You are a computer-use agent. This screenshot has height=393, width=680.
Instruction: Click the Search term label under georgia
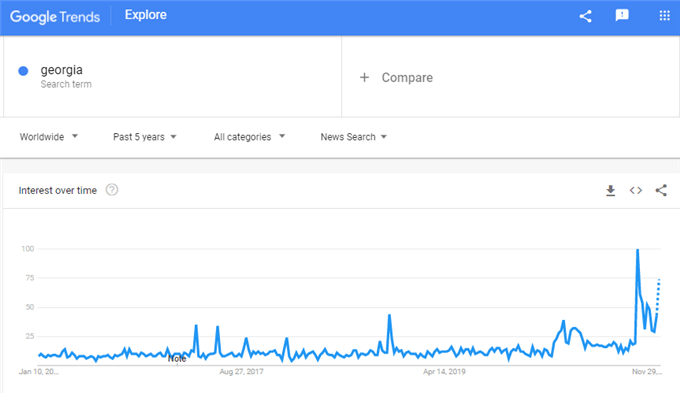(66, 84)
